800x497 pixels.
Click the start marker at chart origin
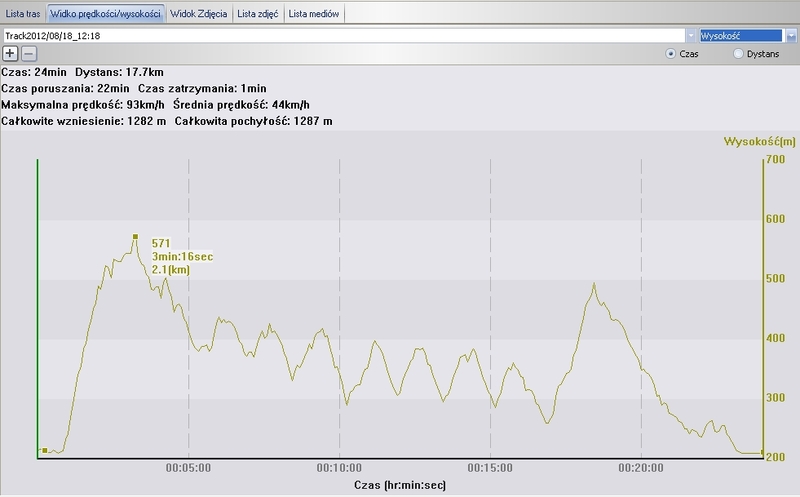[45, 451]
